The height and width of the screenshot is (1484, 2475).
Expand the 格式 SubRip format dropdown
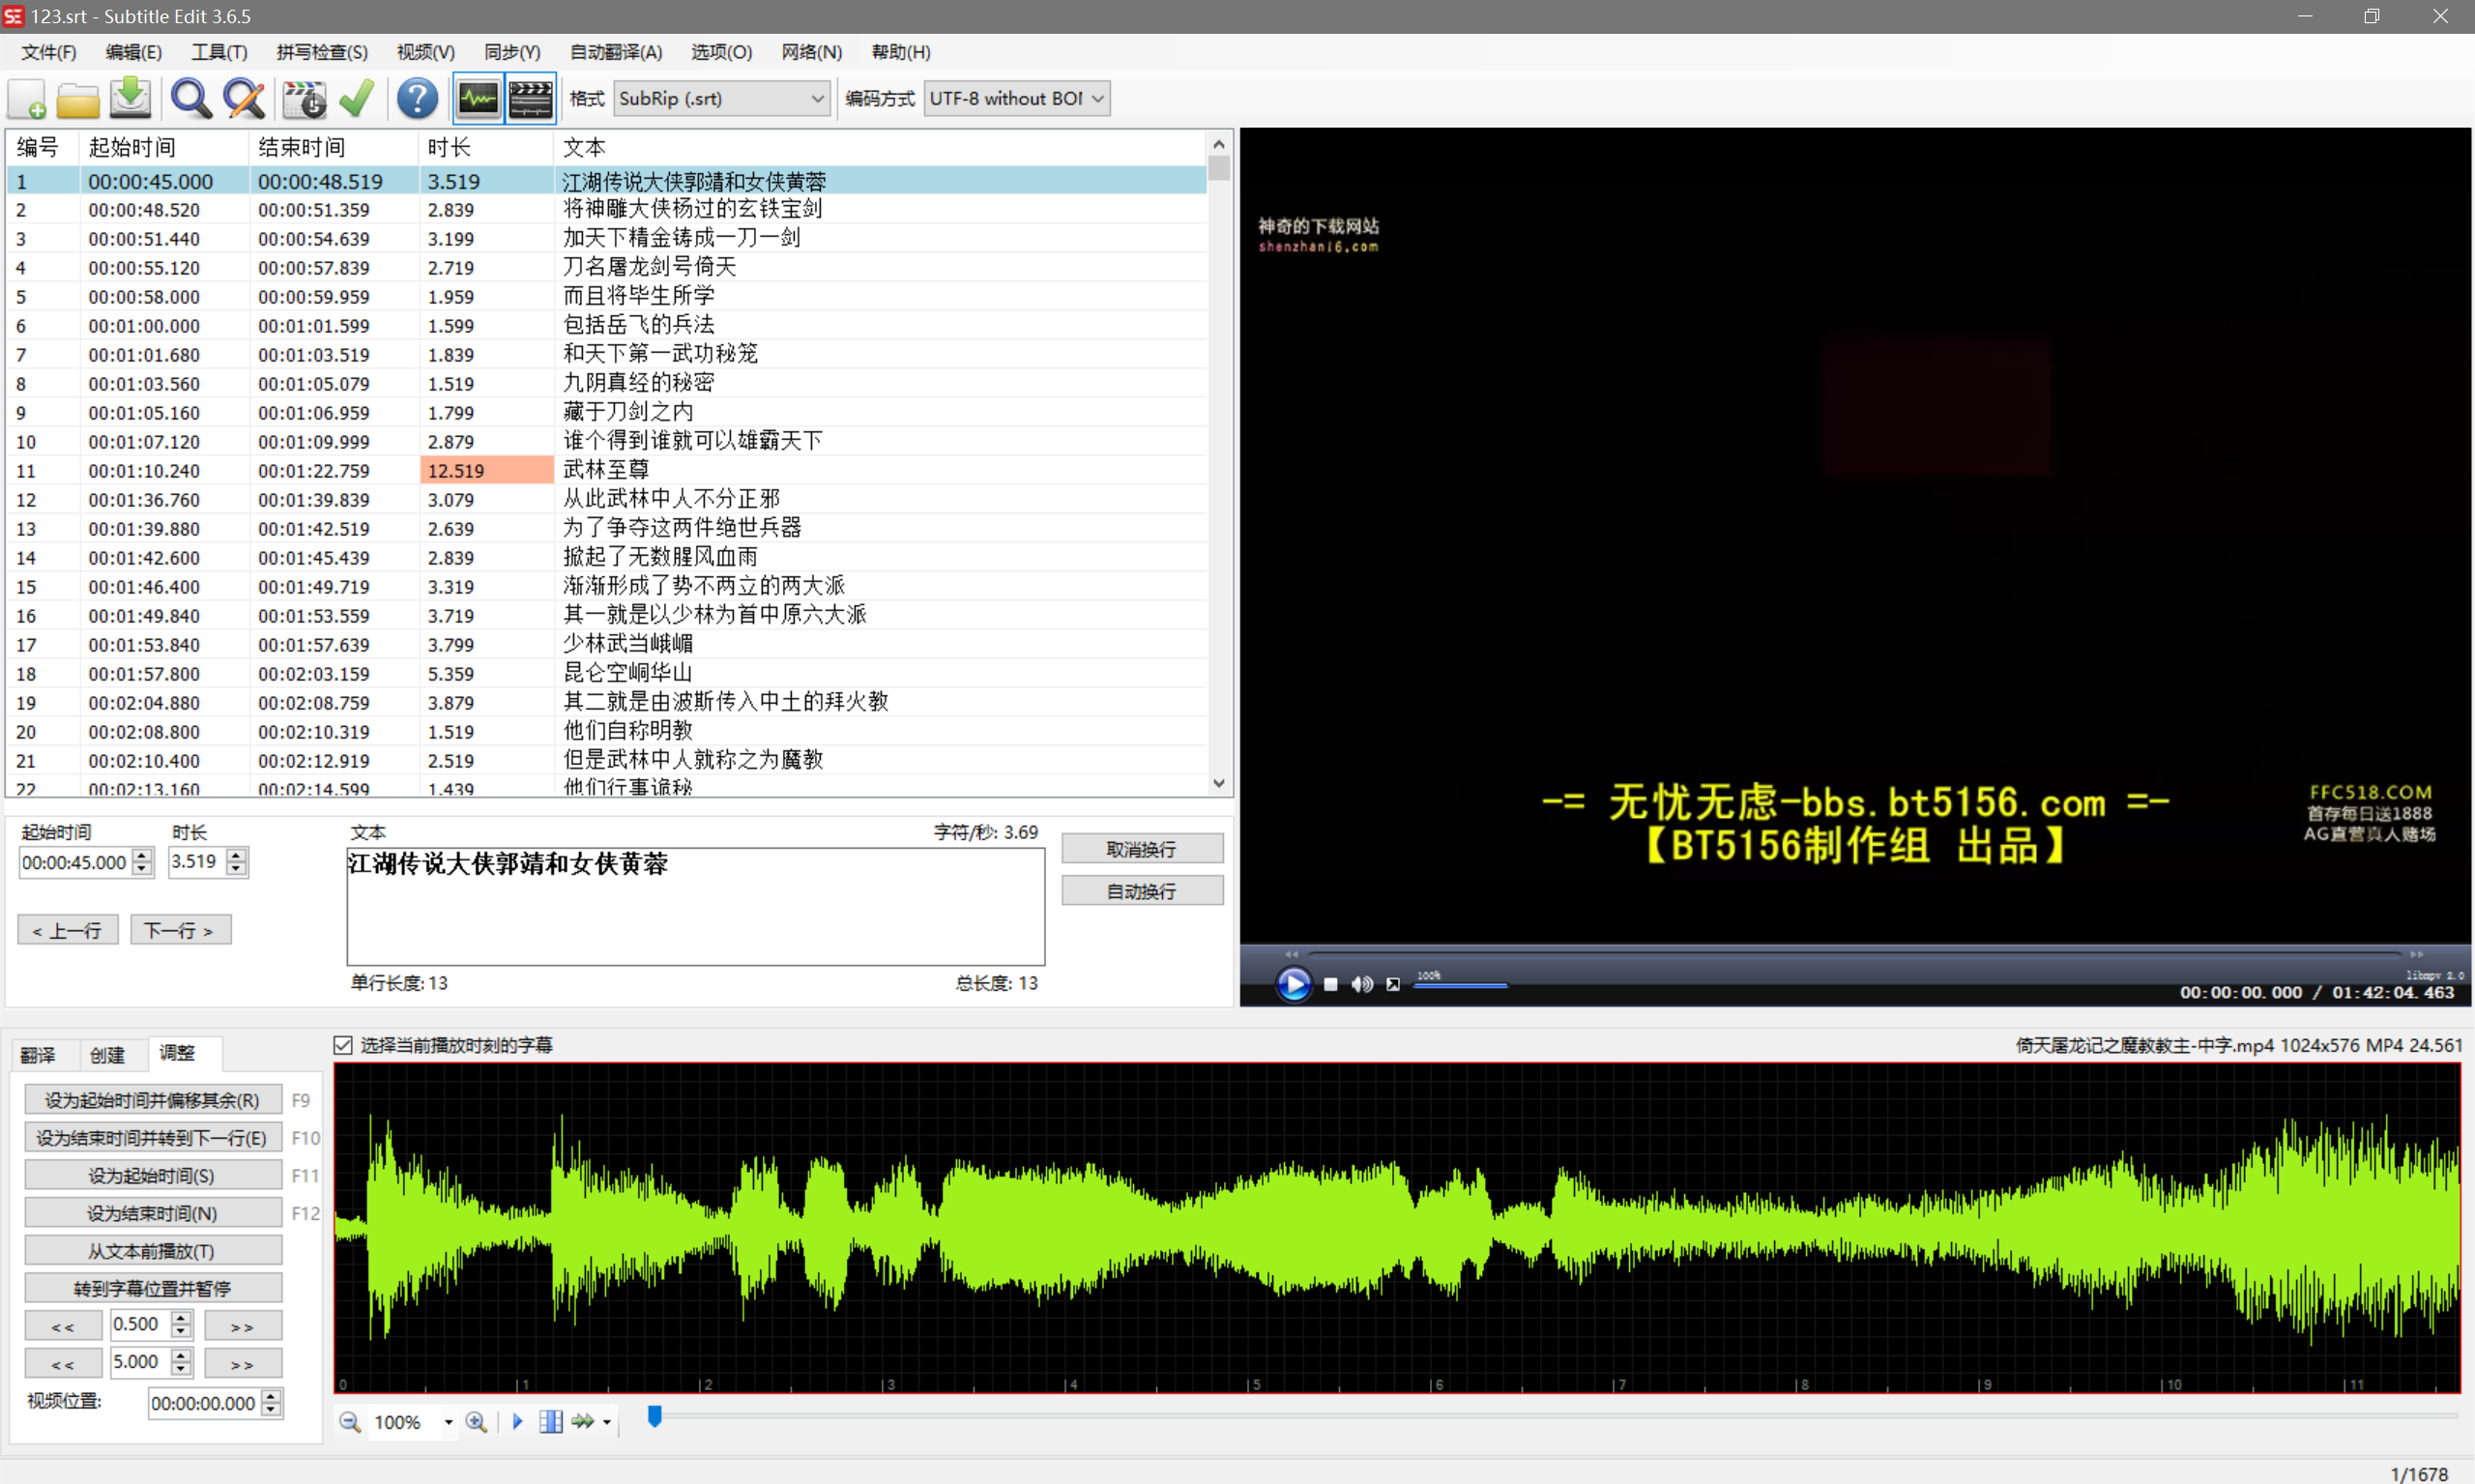816,99
